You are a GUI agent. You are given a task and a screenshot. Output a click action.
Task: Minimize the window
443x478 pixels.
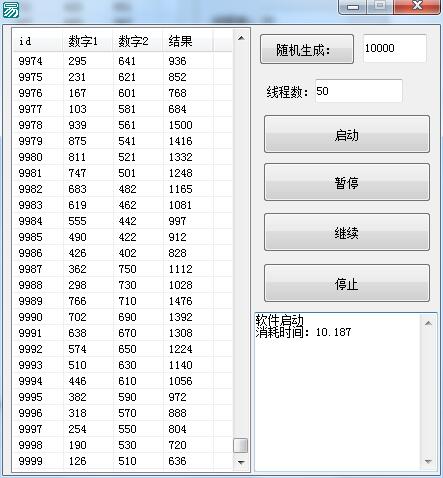pyautogui.click(x=353, y=7)
